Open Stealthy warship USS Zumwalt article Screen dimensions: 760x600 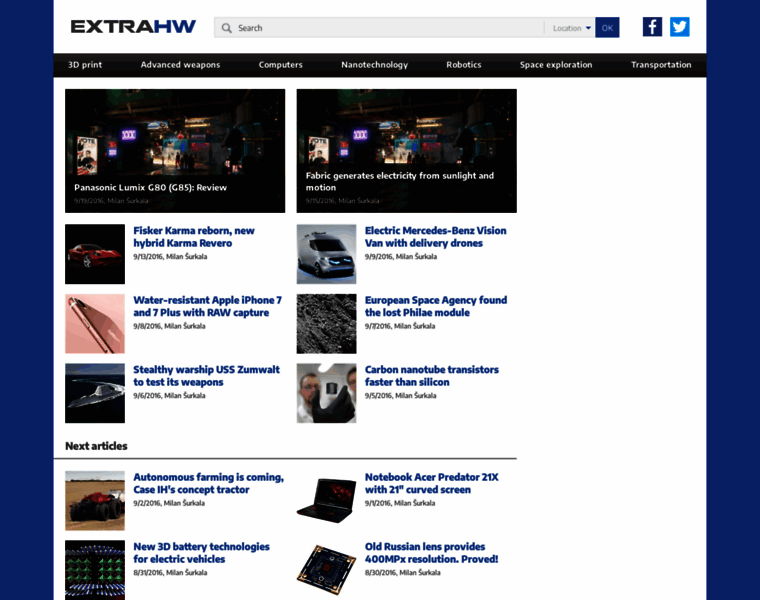(206, 376)
